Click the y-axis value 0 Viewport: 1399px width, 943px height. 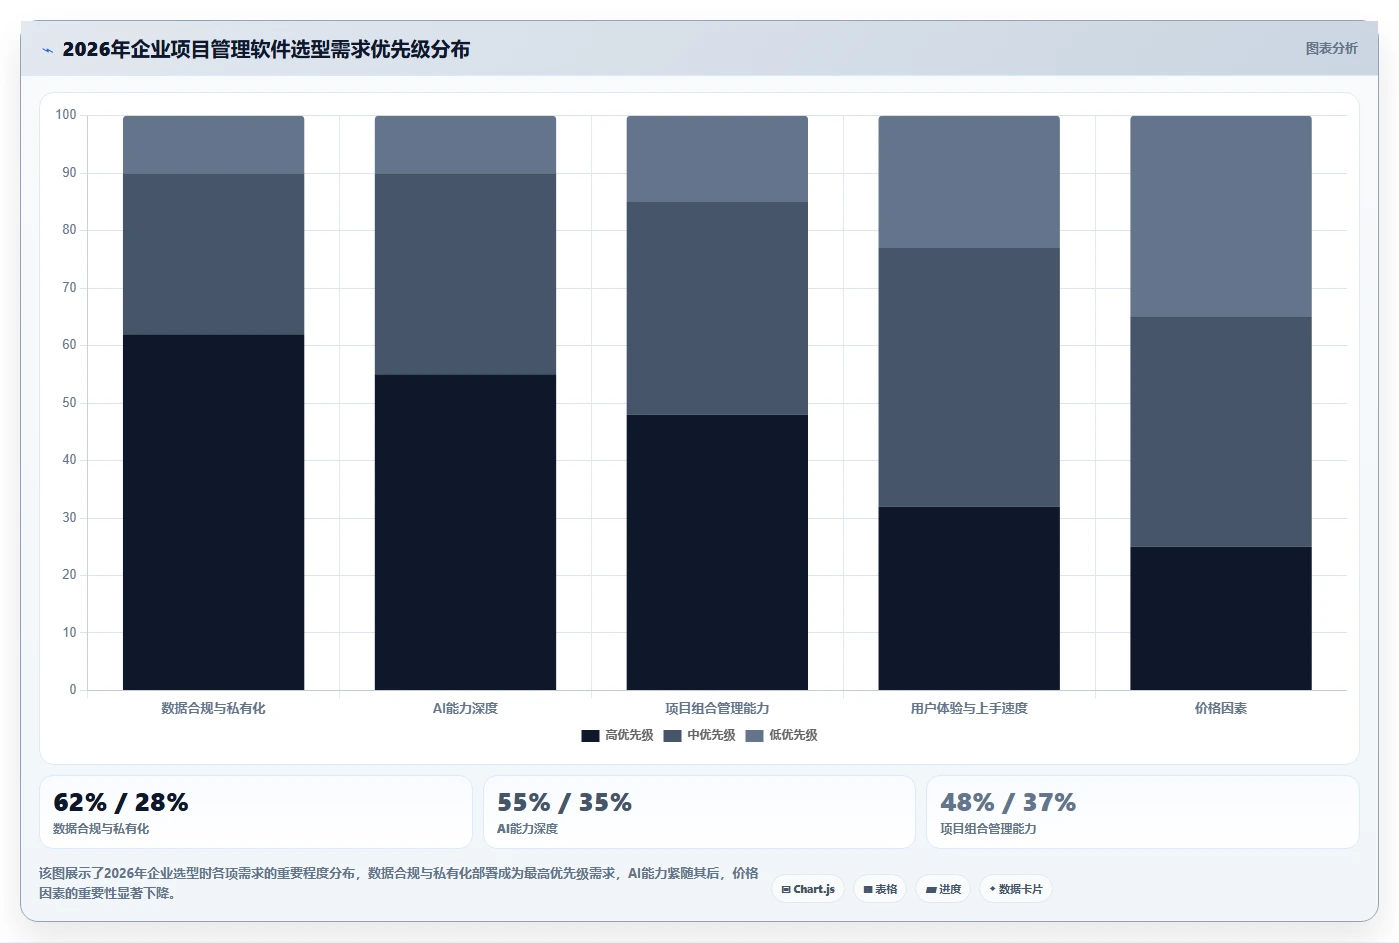click(x=73, y=690)
